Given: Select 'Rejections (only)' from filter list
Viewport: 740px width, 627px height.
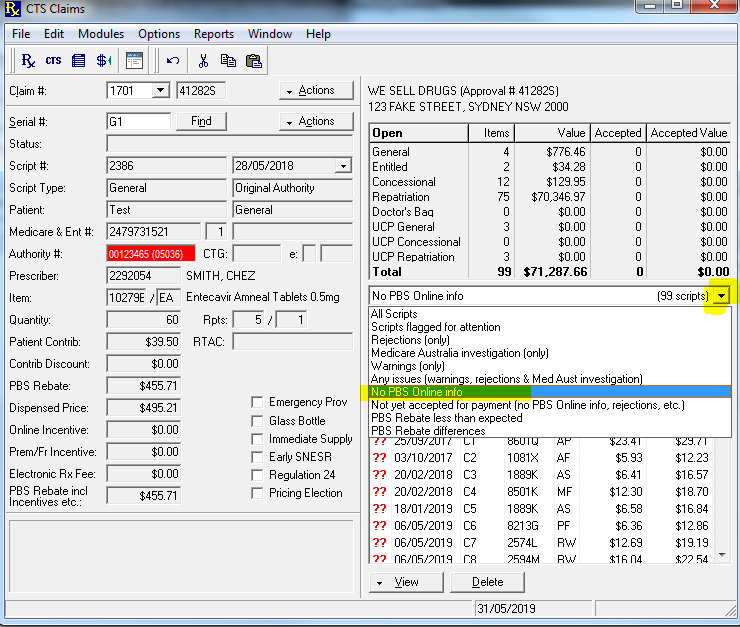Looking at the screenshot, I should point(410,340).
